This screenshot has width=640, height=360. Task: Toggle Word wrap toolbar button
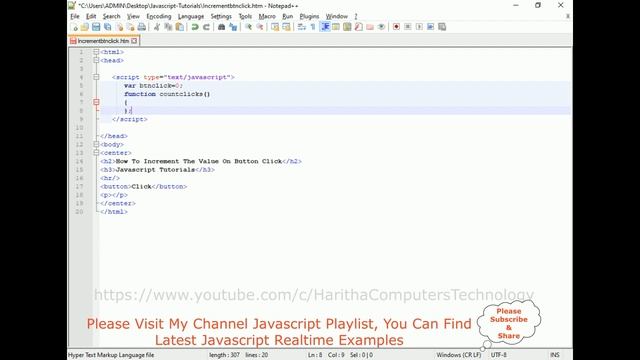click(302, 27)
